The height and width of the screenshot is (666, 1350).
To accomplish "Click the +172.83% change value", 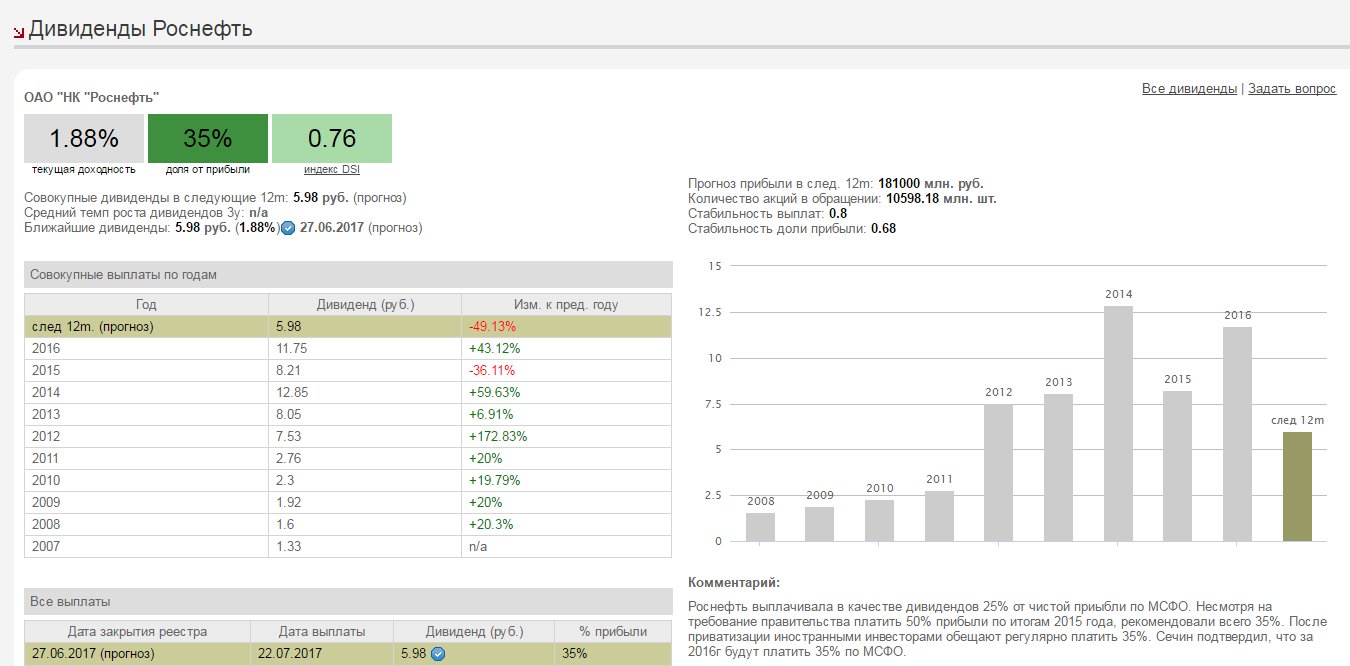I will pyautogui.click(x=497, y=436).
